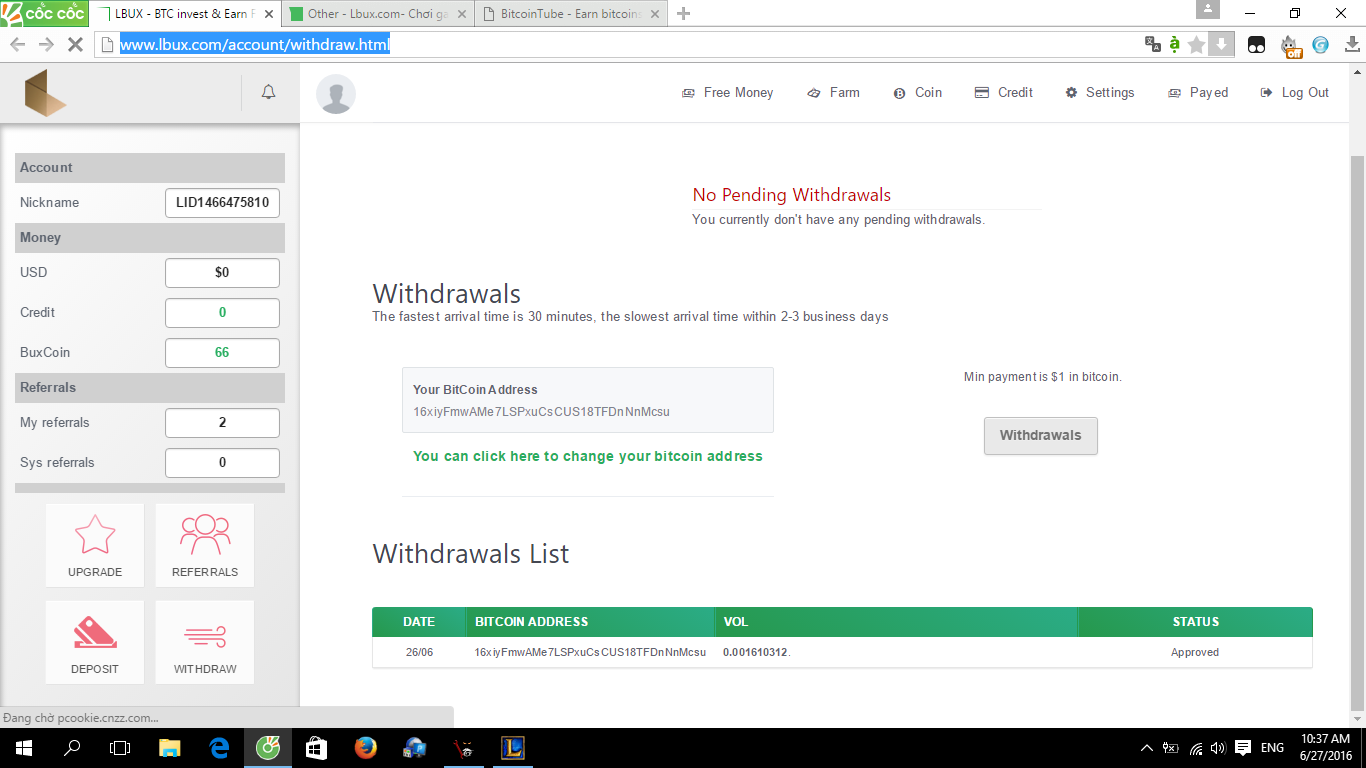This screenshot has width=1366, height=768.
Task: Close the Other - Lbux.com tab
Action: (461, 14)
